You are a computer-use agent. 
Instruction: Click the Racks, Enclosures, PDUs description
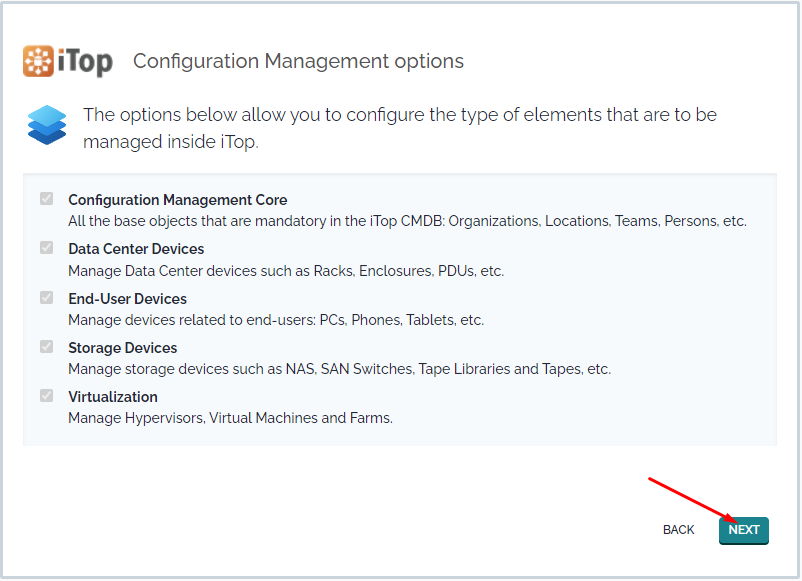coord(286,271)
